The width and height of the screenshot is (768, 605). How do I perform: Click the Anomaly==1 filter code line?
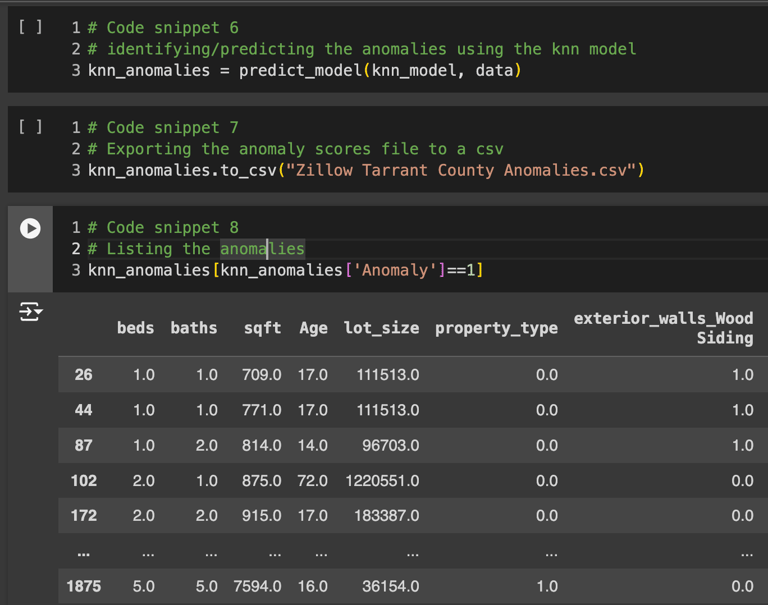tap(285, 271)
